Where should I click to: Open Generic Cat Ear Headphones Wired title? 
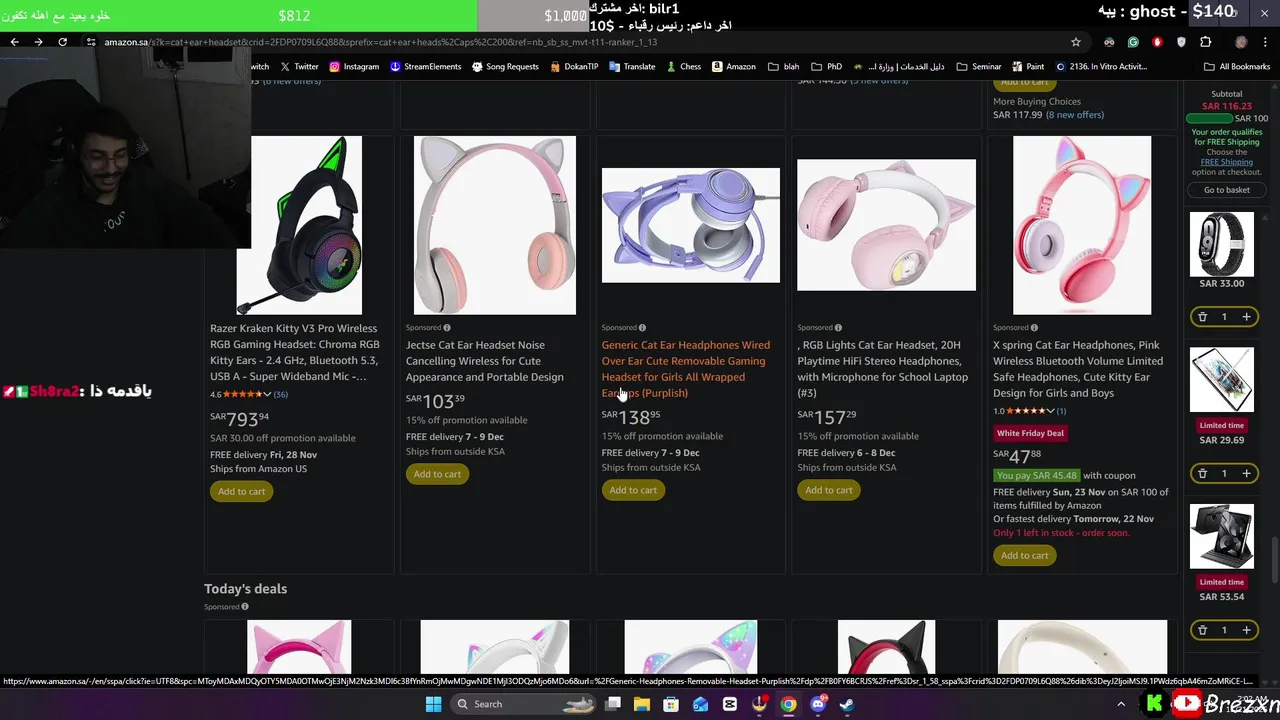coord(686,369)
